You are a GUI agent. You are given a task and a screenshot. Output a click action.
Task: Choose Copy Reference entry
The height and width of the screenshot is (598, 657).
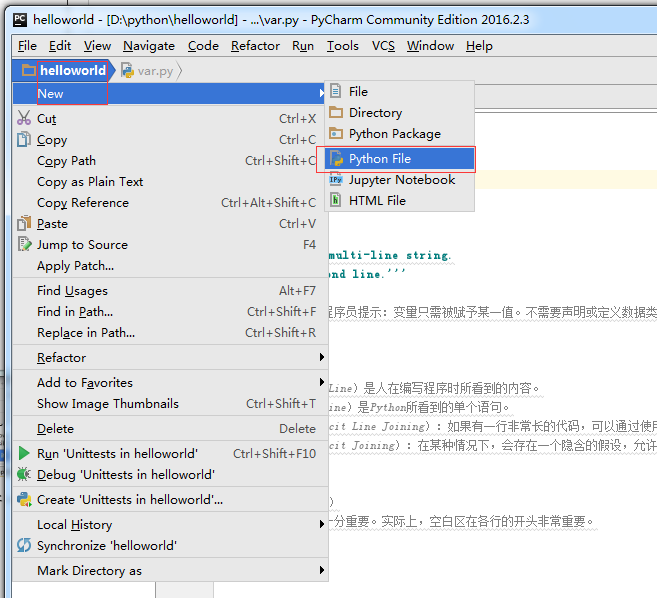tap(170, 202)
